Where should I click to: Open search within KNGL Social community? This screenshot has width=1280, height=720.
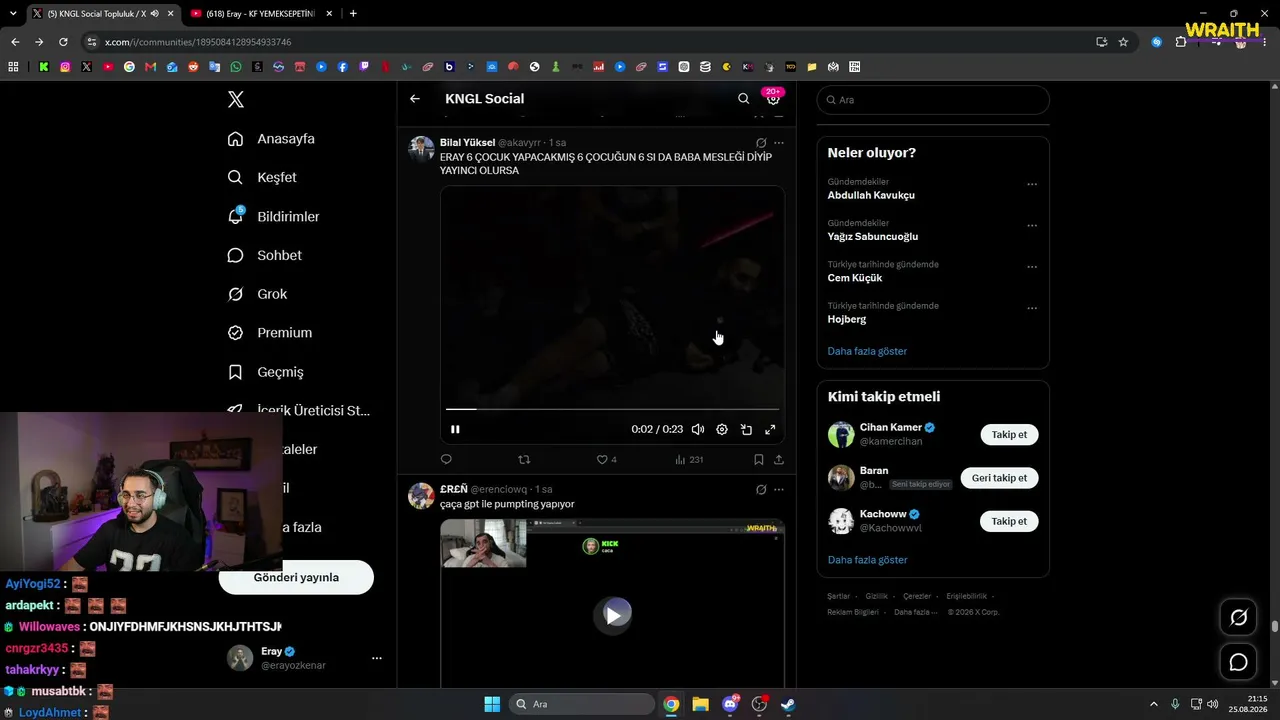743,99
